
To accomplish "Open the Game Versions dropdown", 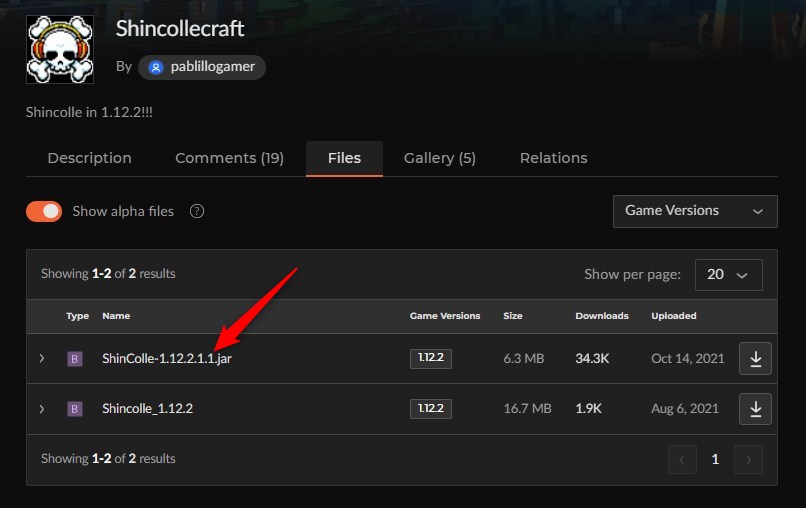I will tap(695, 211).
